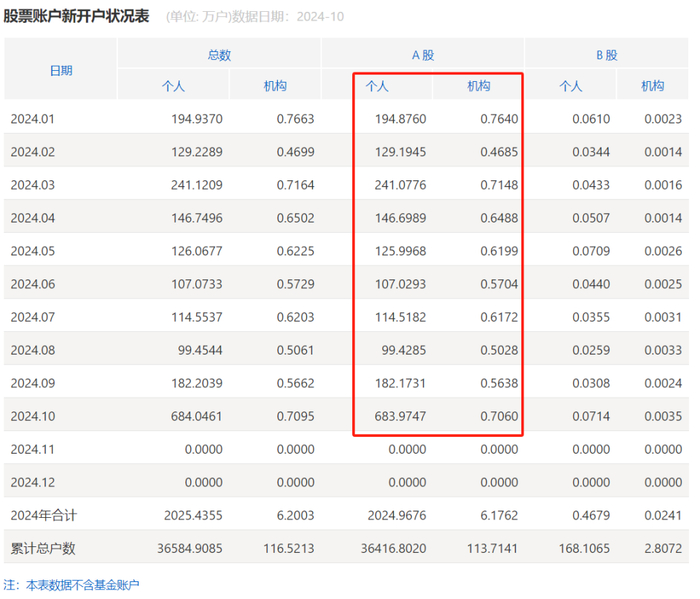
Task: Click value 182.1731 in 2024.09 row
Action: click(x=400, y=383)
